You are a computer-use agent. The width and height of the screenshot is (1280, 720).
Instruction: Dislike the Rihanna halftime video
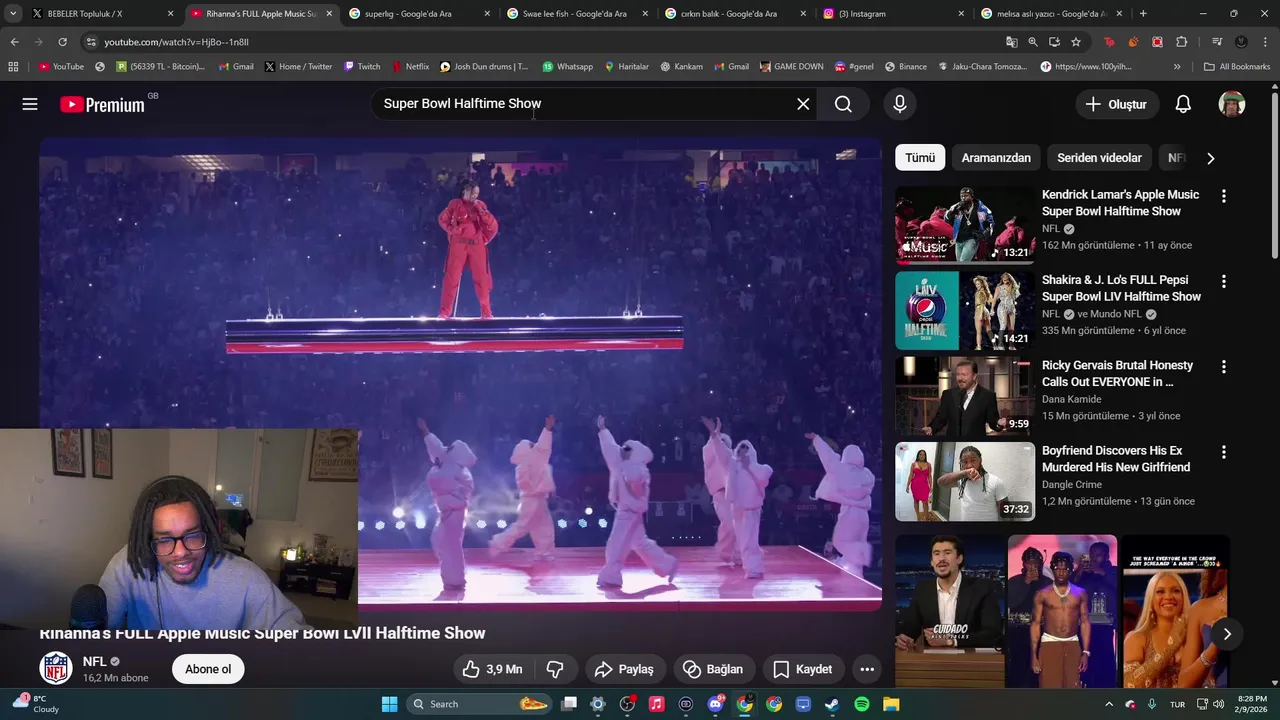tap(555, 669)
